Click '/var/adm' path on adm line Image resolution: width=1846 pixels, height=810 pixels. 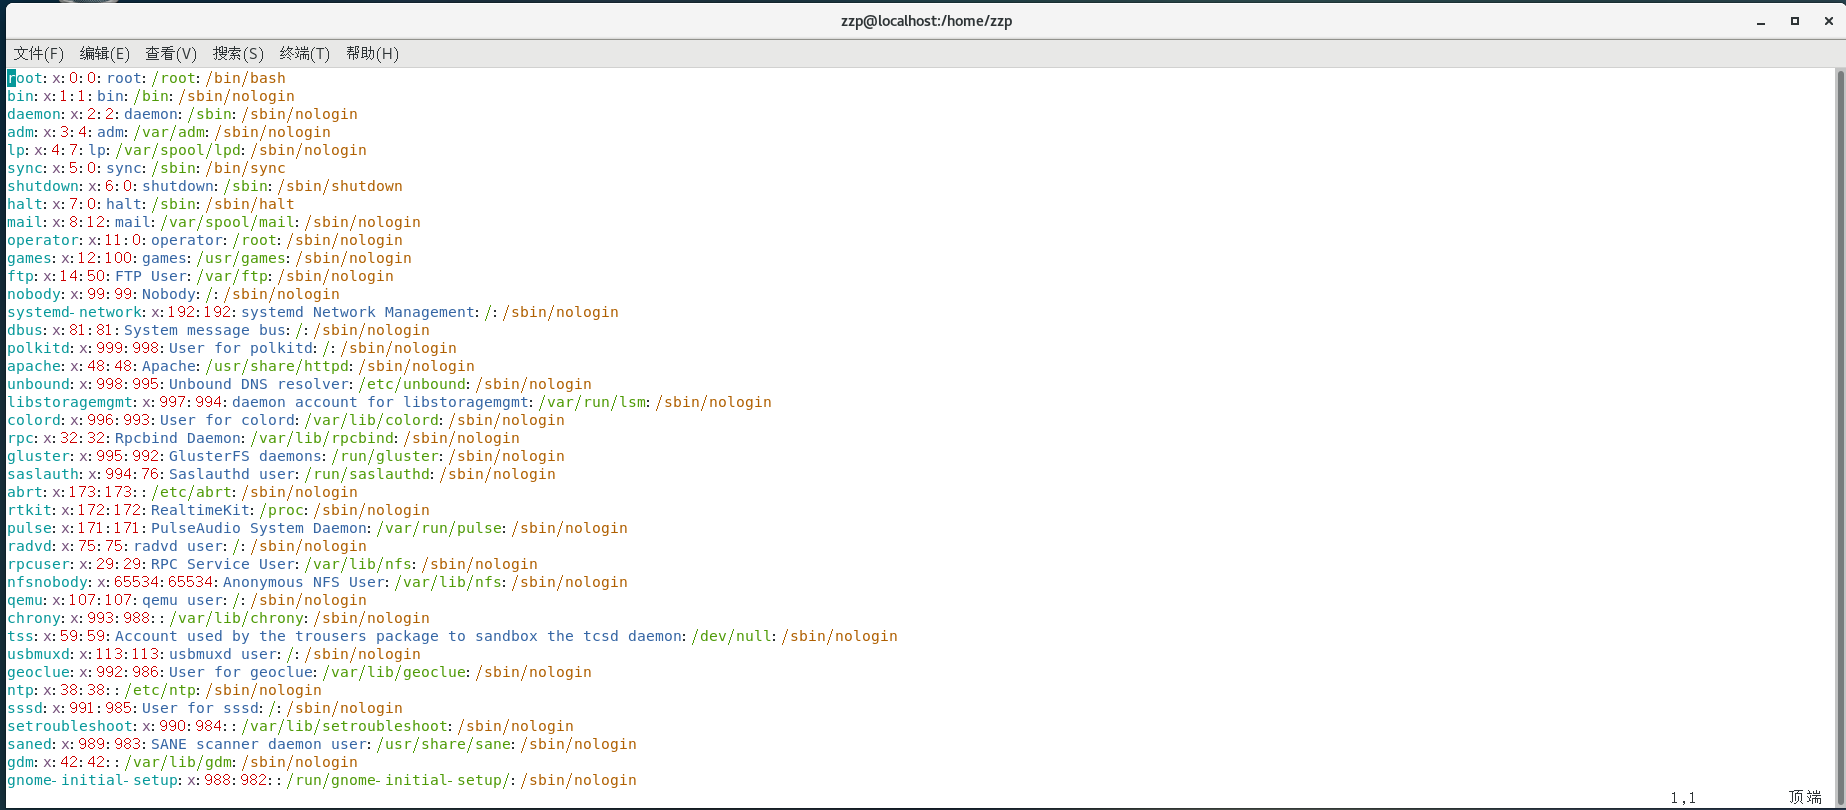[169, 132]
